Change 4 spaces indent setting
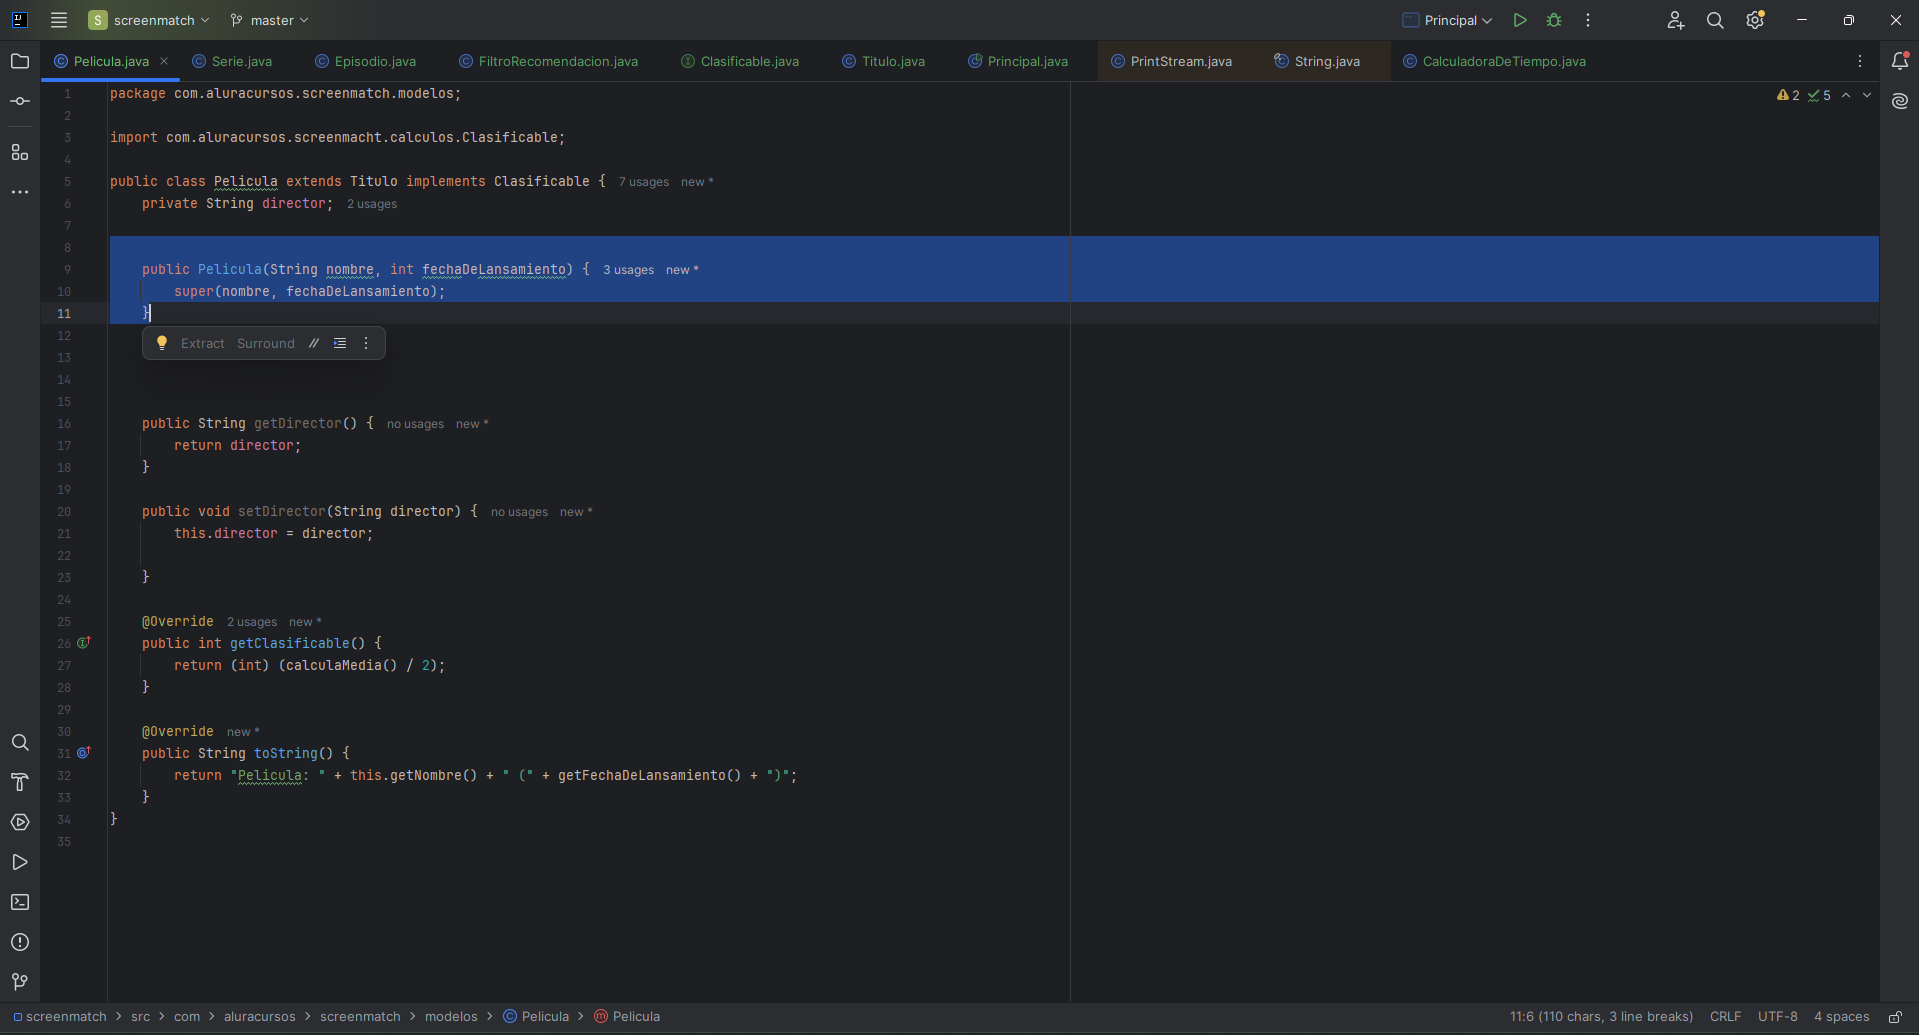Screen dimensions: 1919x1035 (x=1841, y=1017)
